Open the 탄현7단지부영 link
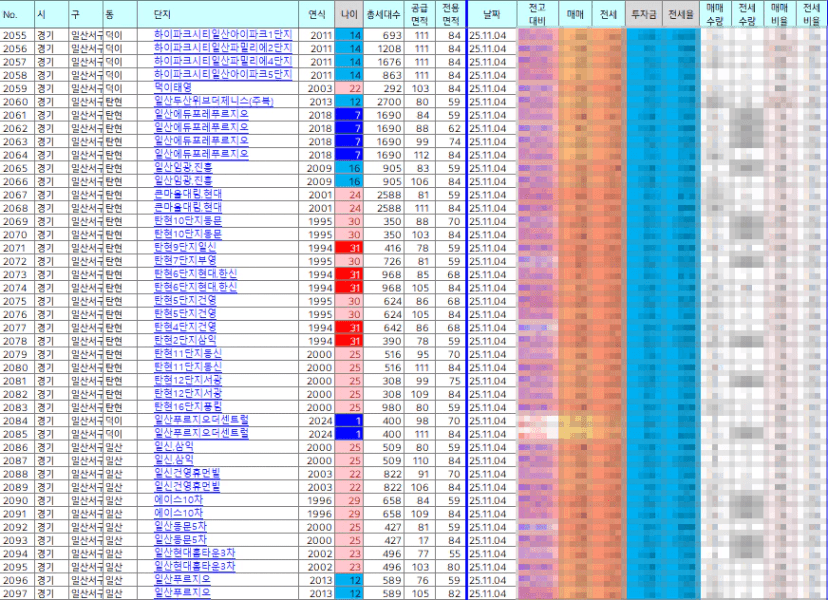This screenshot has height=600, width=828. pos(185,260)
